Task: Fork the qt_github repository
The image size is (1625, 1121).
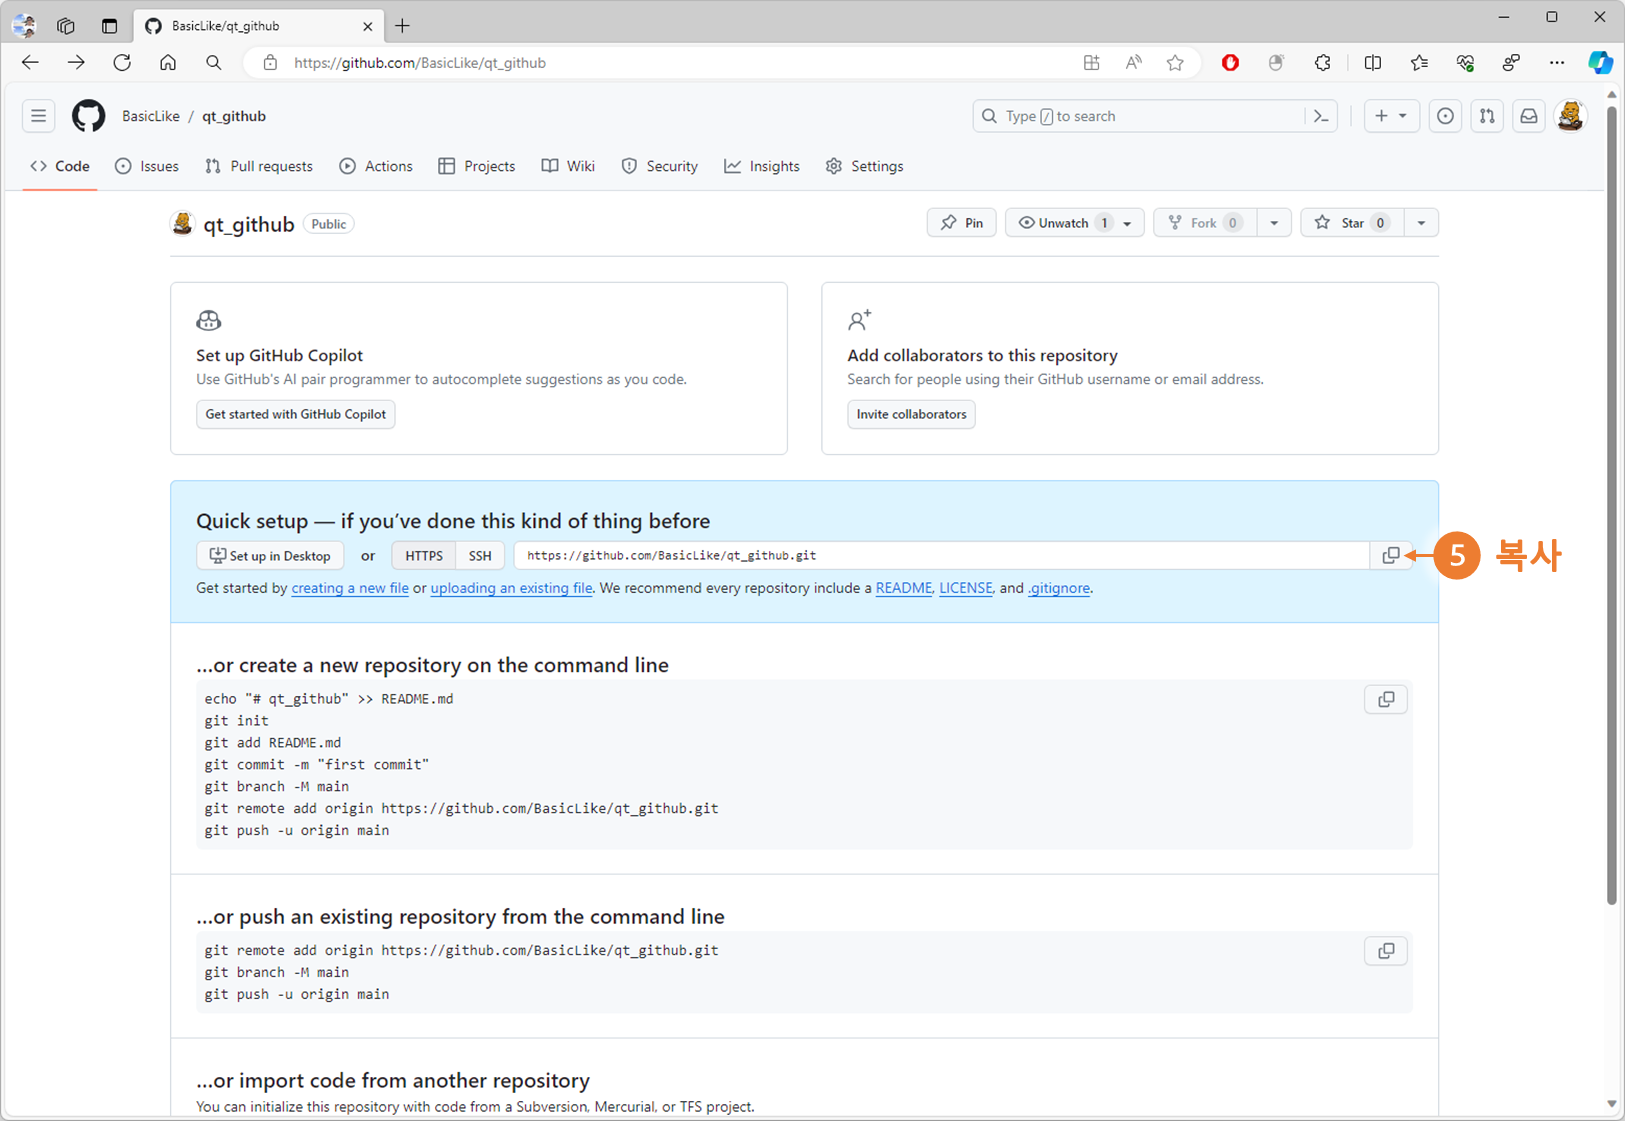Action: point(1205,223)
